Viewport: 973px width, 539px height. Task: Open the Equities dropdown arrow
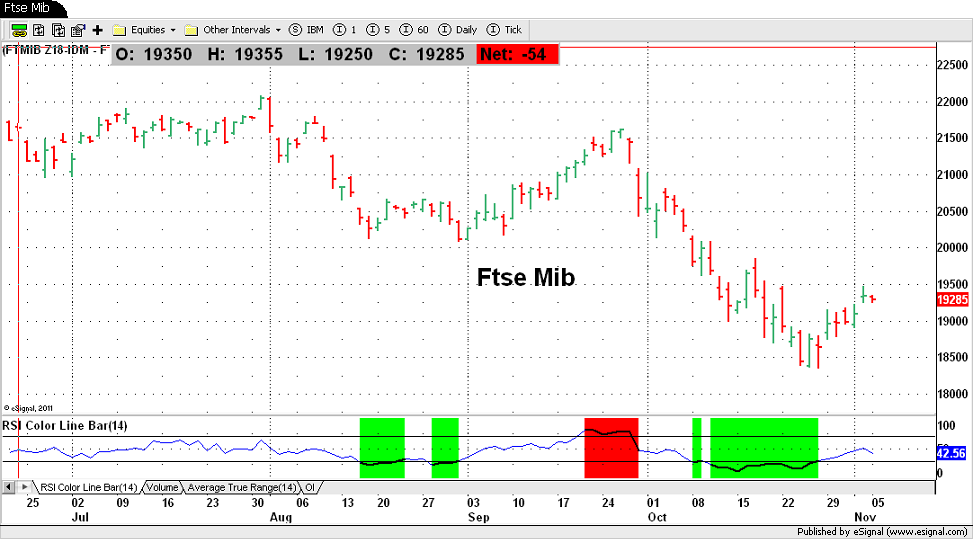pos(173,30)
